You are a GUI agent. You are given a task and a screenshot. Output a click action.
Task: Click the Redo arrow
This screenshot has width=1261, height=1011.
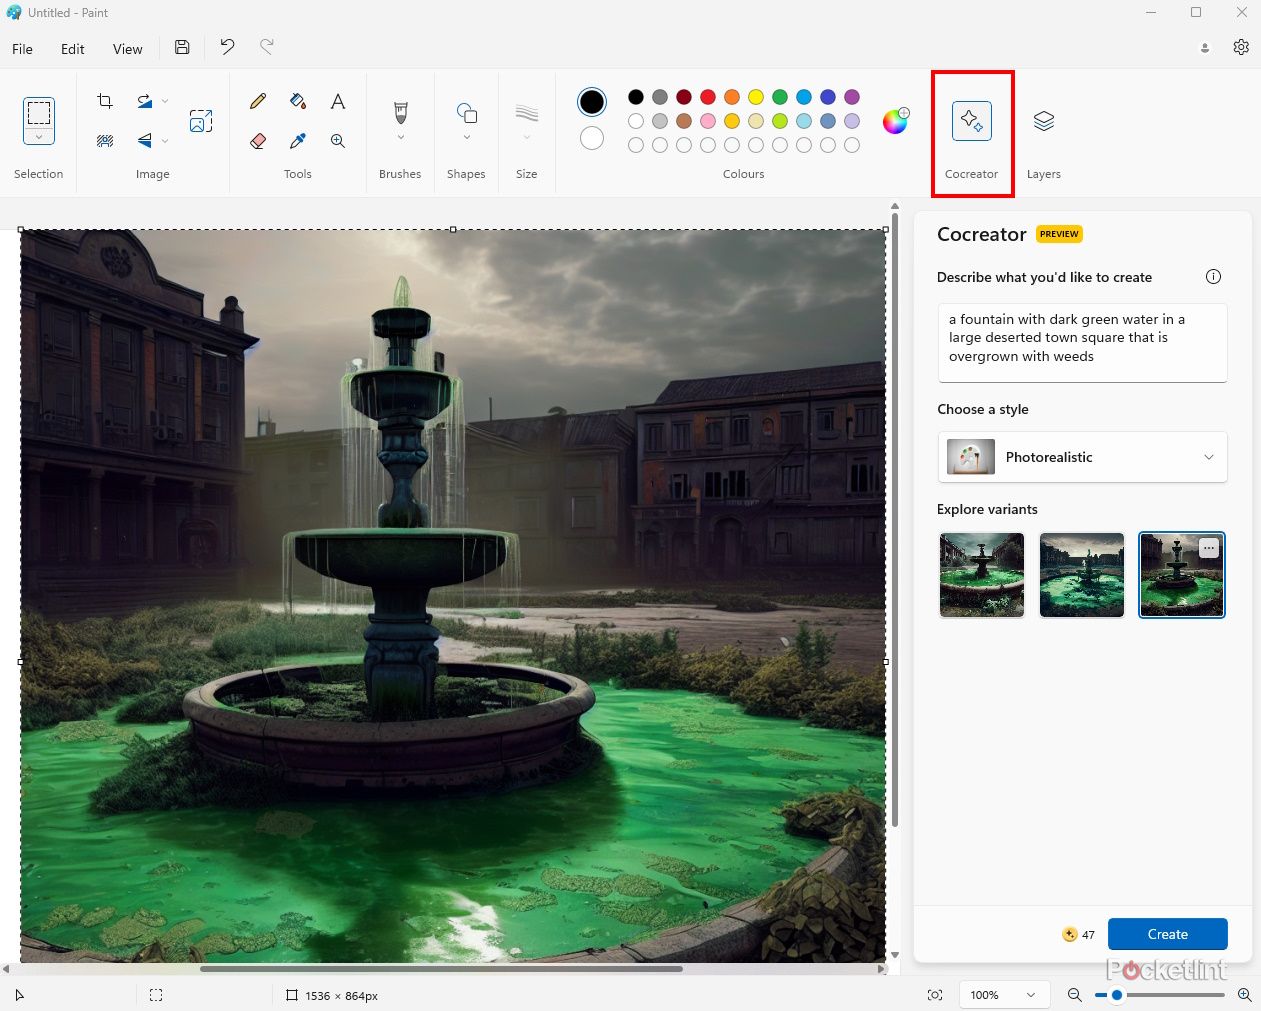pyautogui.click(x=267, y=46)
